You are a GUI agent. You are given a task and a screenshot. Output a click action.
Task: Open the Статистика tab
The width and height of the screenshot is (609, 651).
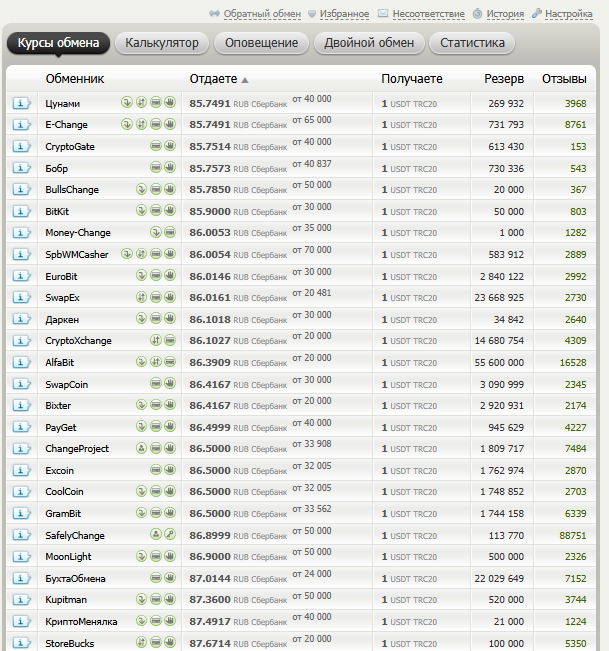[472, 43]
